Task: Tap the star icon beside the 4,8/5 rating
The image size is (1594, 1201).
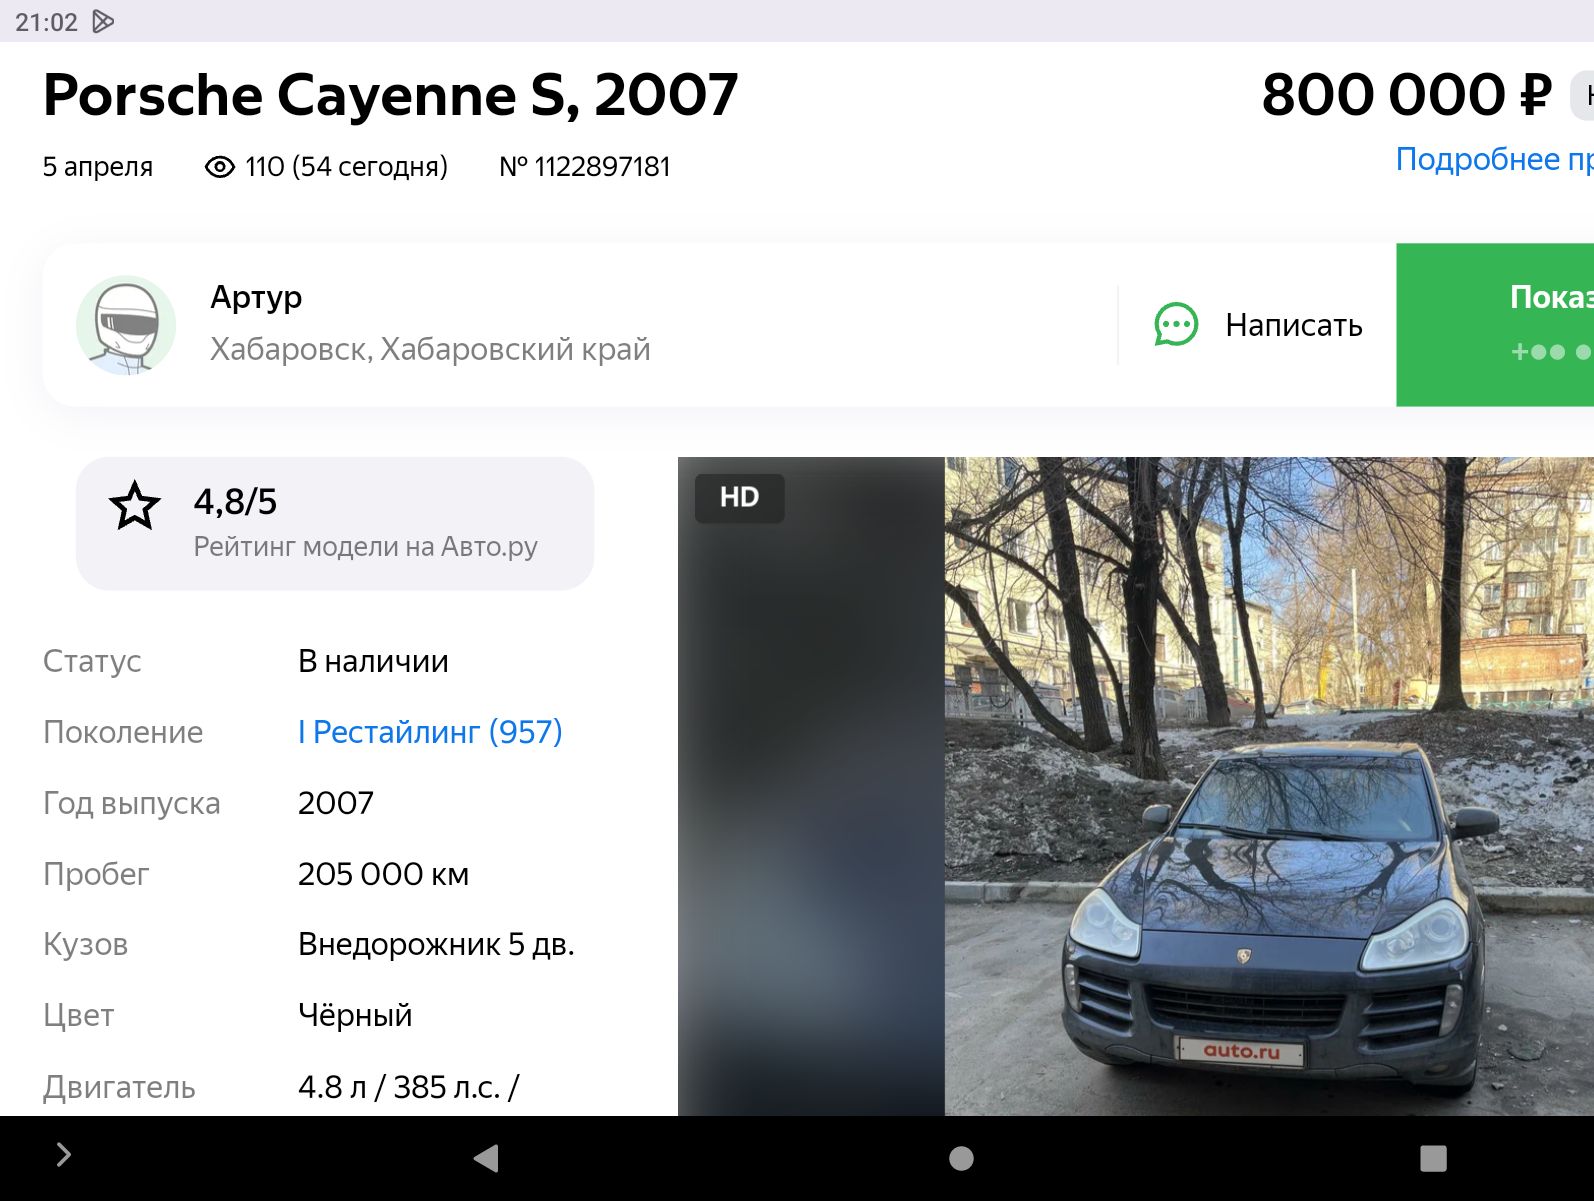Action: tap(135, 506)
